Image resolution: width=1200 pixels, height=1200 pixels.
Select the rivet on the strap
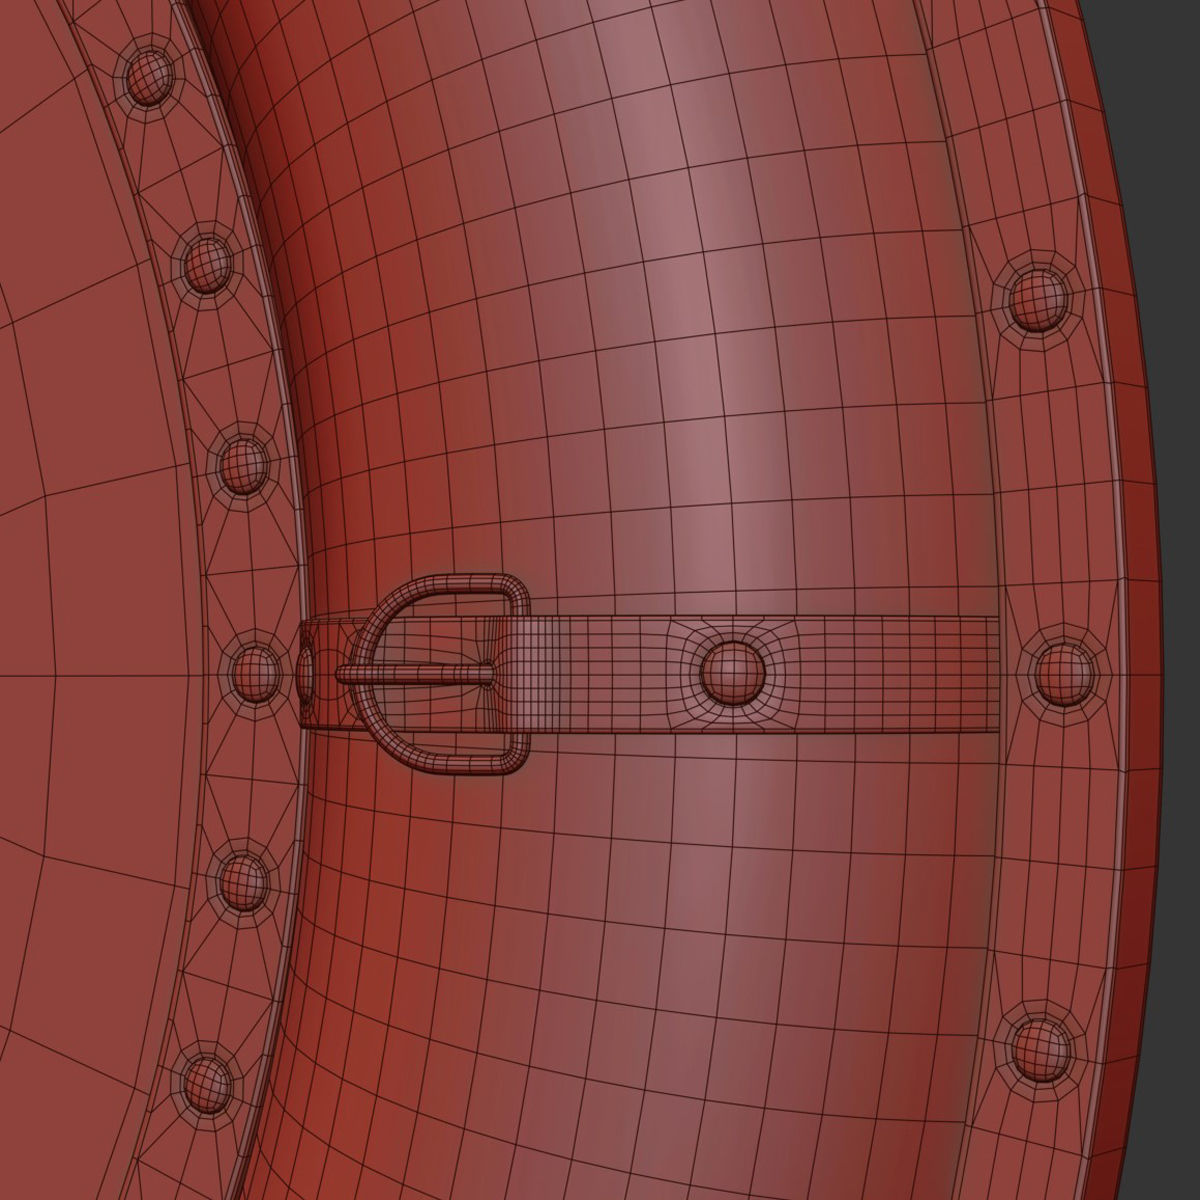733,671
